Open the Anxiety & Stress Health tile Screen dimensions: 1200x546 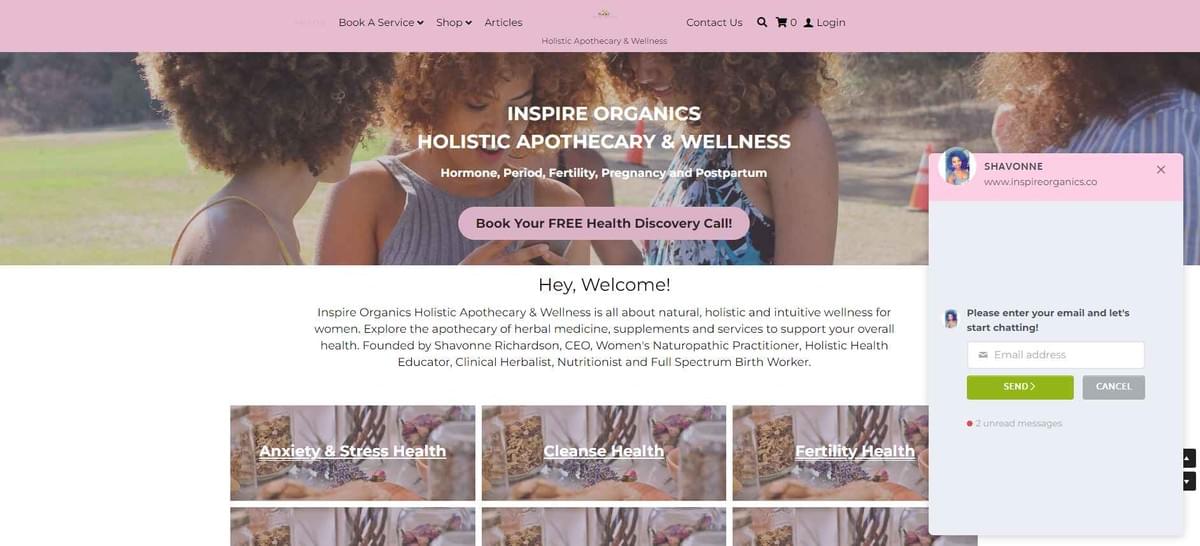coord(353,452)
